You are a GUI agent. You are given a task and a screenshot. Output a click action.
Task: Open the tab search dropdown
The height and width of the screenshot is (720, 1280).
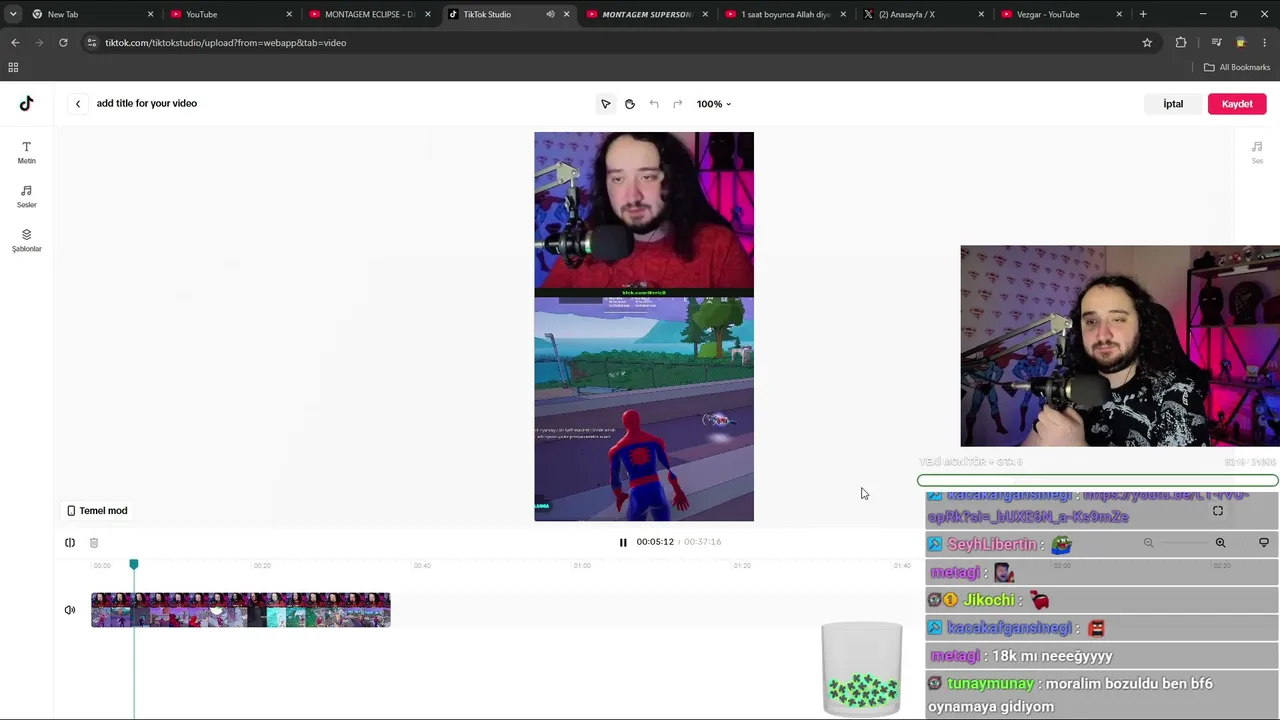coord(13,14)
